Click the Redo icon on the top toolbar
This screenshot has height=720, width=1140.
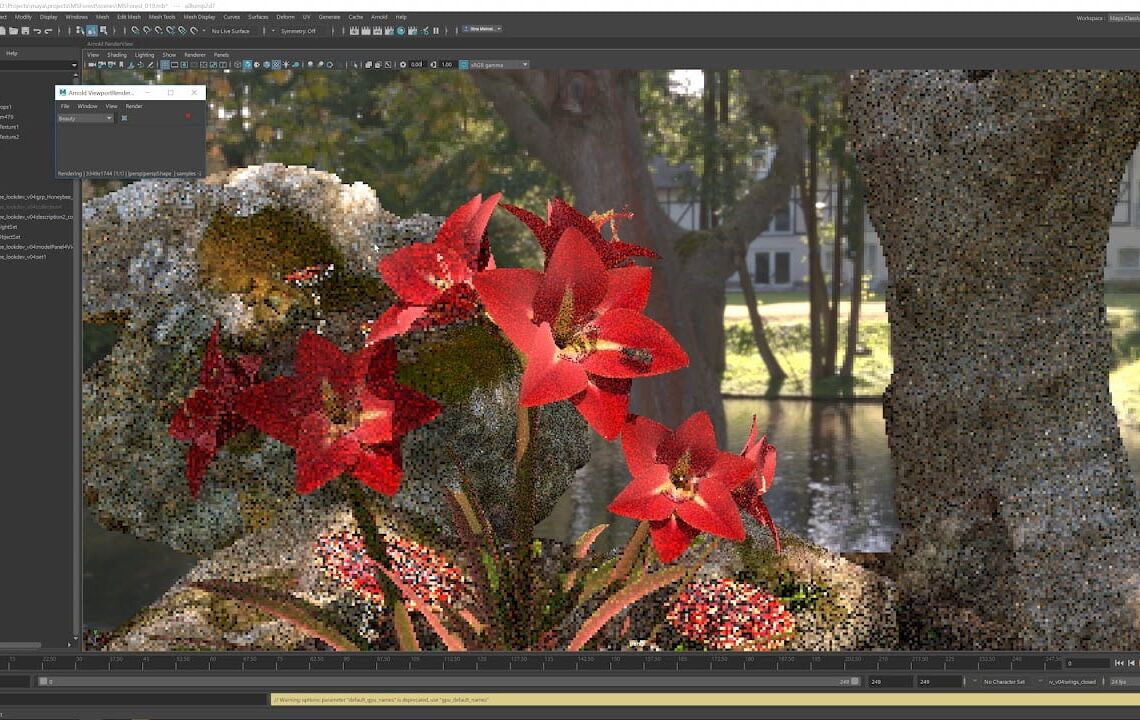coord(48,30)
